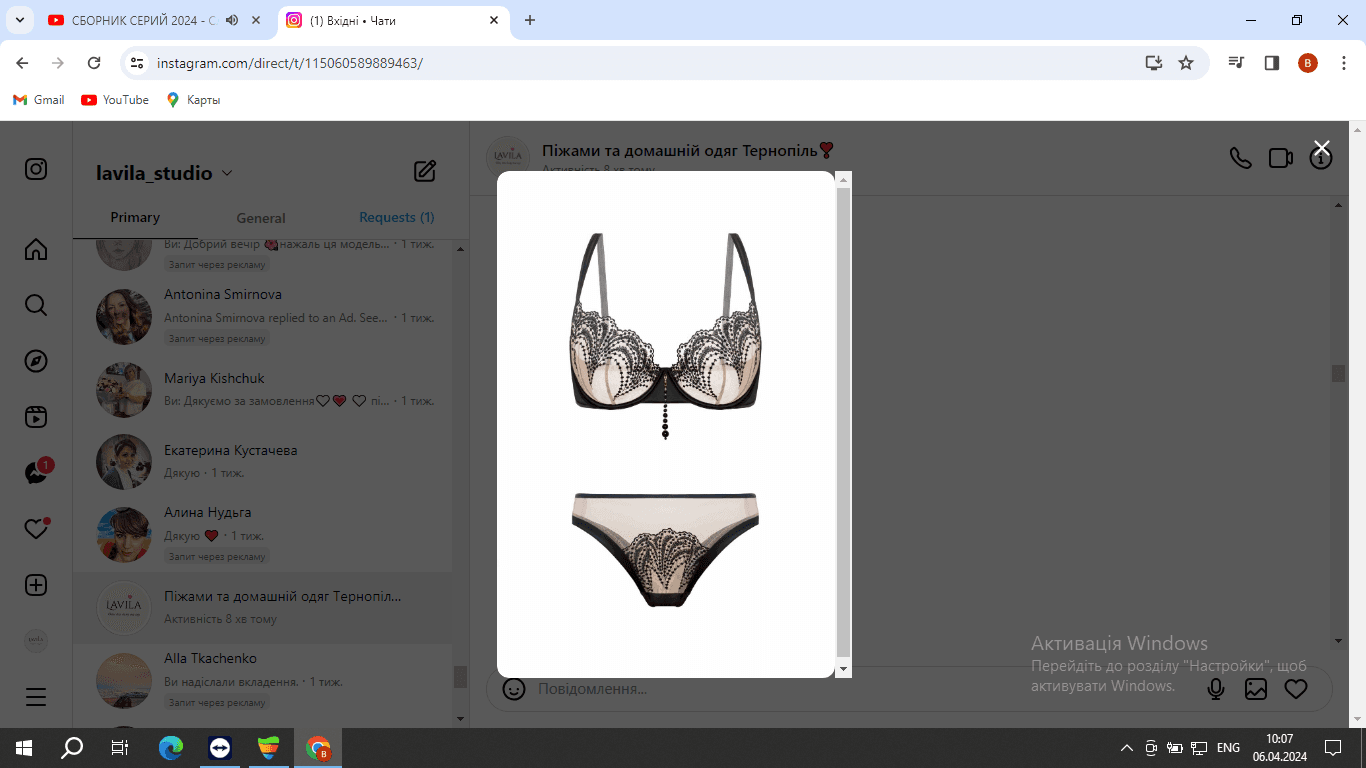Open Instagram Search panel

36,305
